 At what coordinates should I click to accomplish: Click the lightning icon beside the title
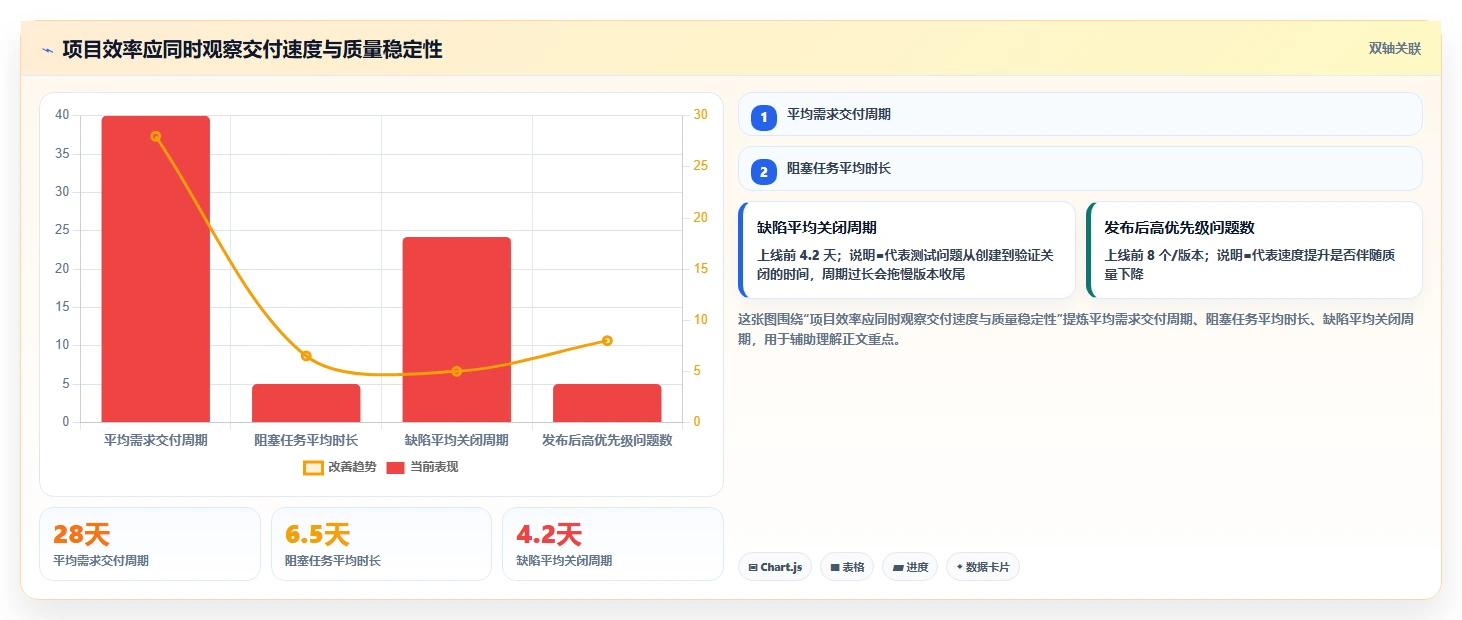[x=47, y=50]
